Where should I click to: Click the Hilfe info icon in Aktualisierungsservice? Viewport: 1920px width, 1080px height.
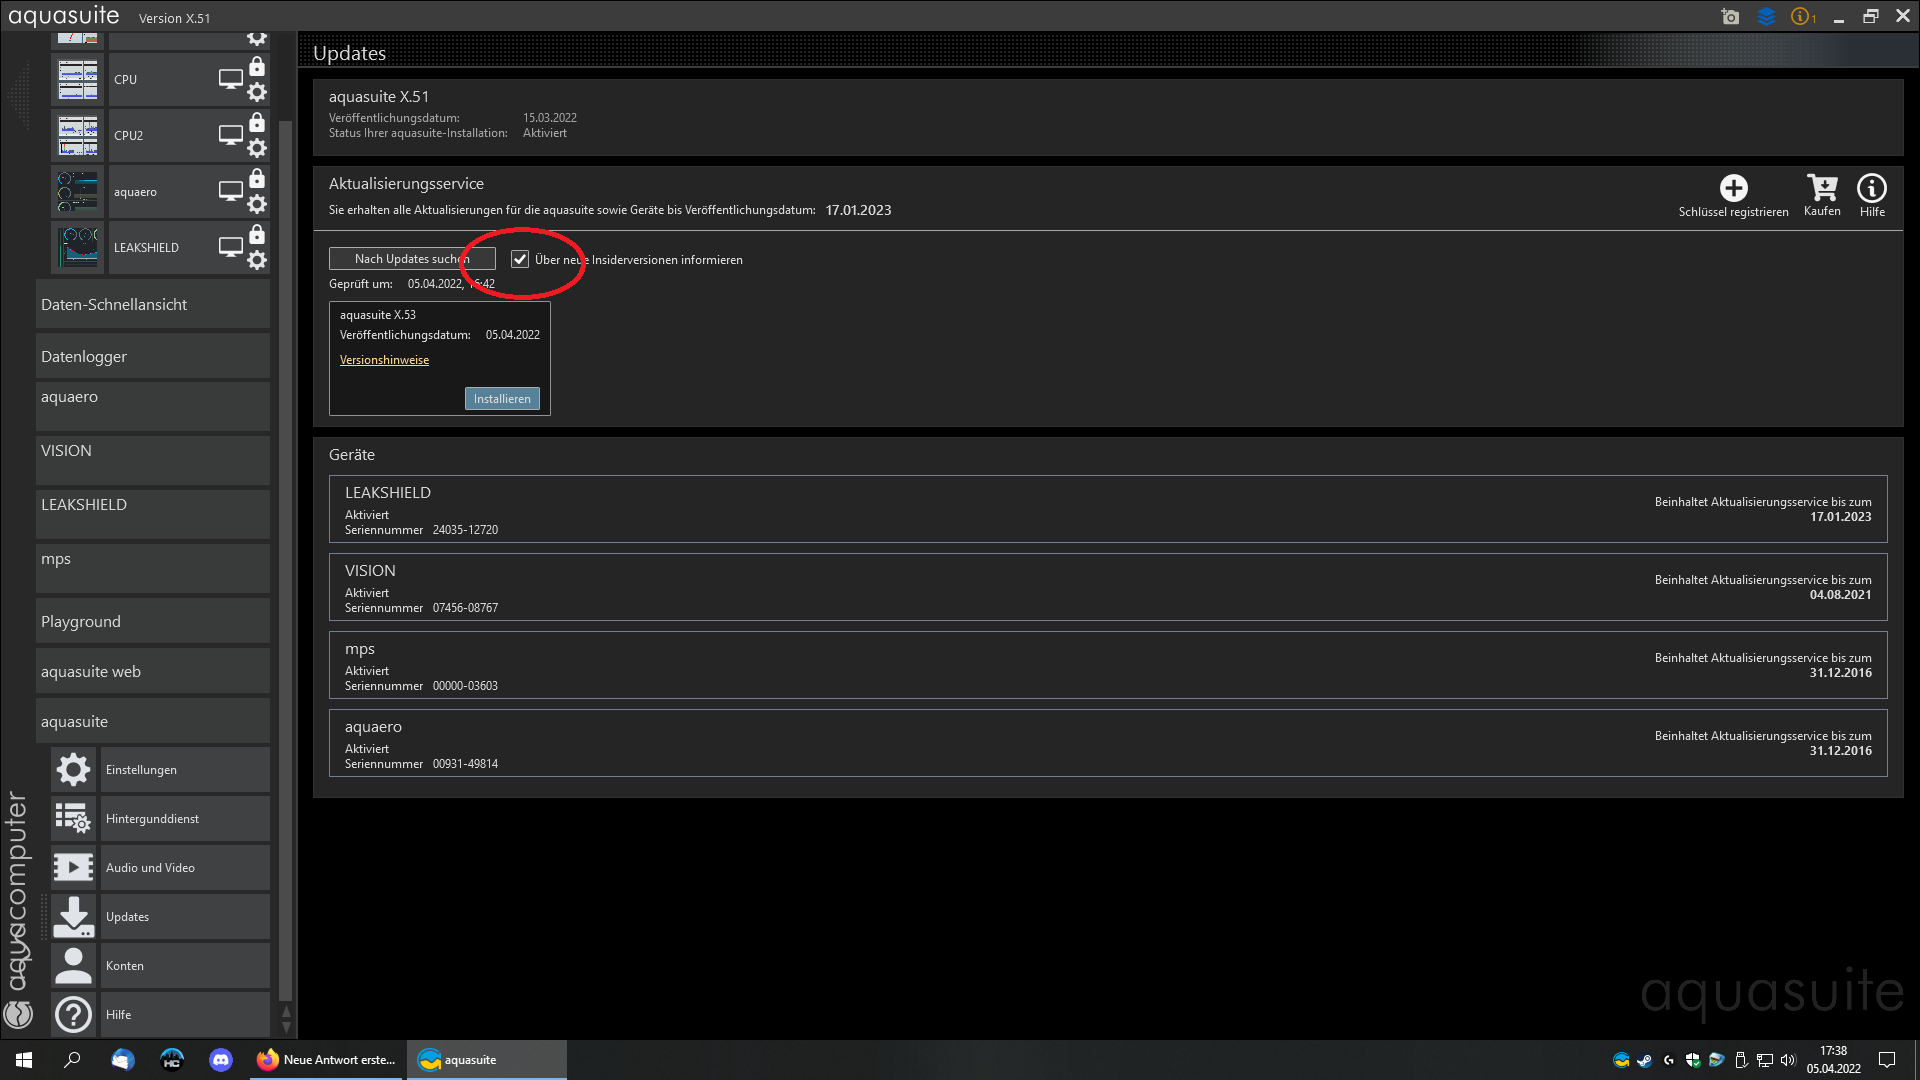point(1871,188)
